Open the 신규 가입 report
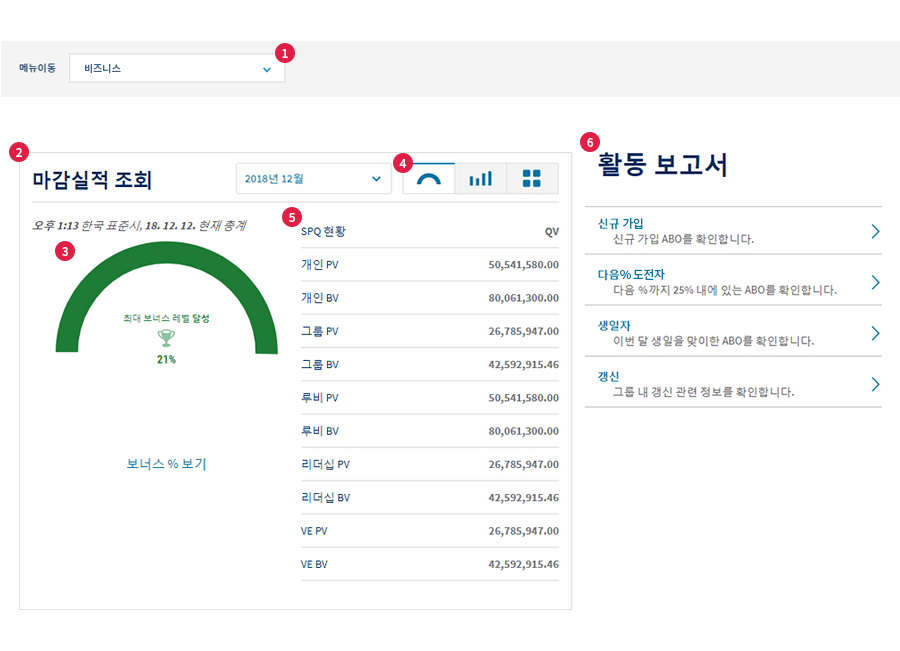 pos(733,231)
